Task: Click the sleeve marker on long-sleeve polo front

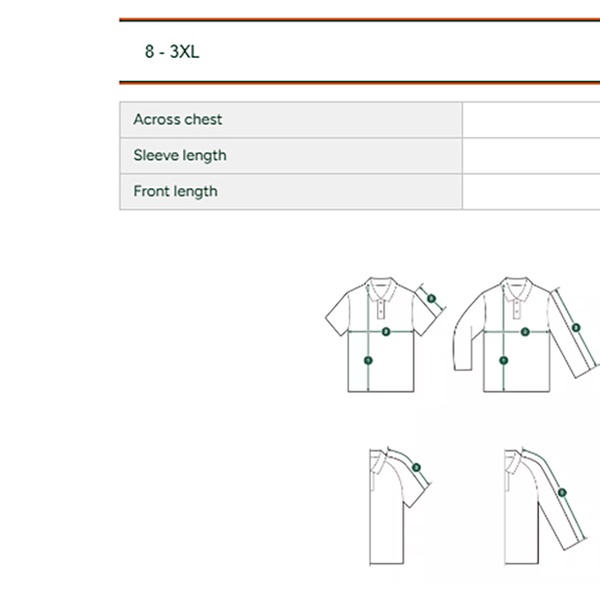Action: coord(576,328)
